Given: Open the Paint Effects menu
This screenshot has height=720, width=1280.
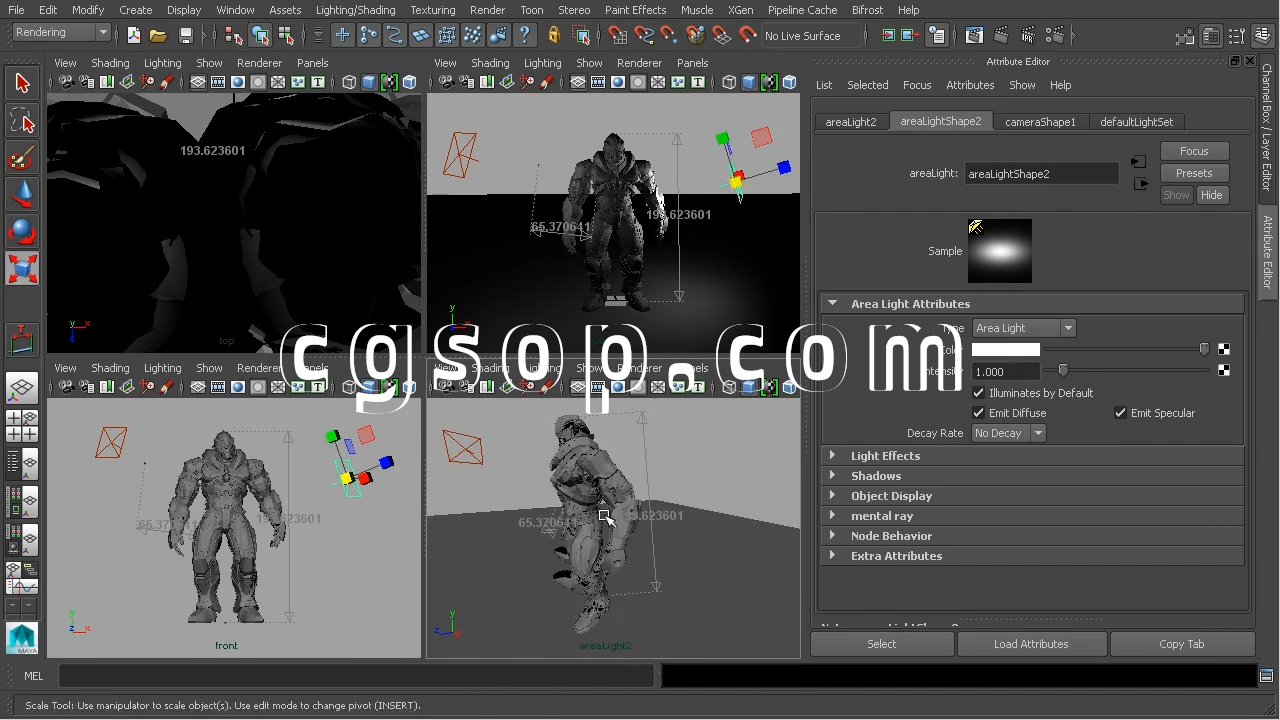Looking at the screenshot, I should point(635,10).
